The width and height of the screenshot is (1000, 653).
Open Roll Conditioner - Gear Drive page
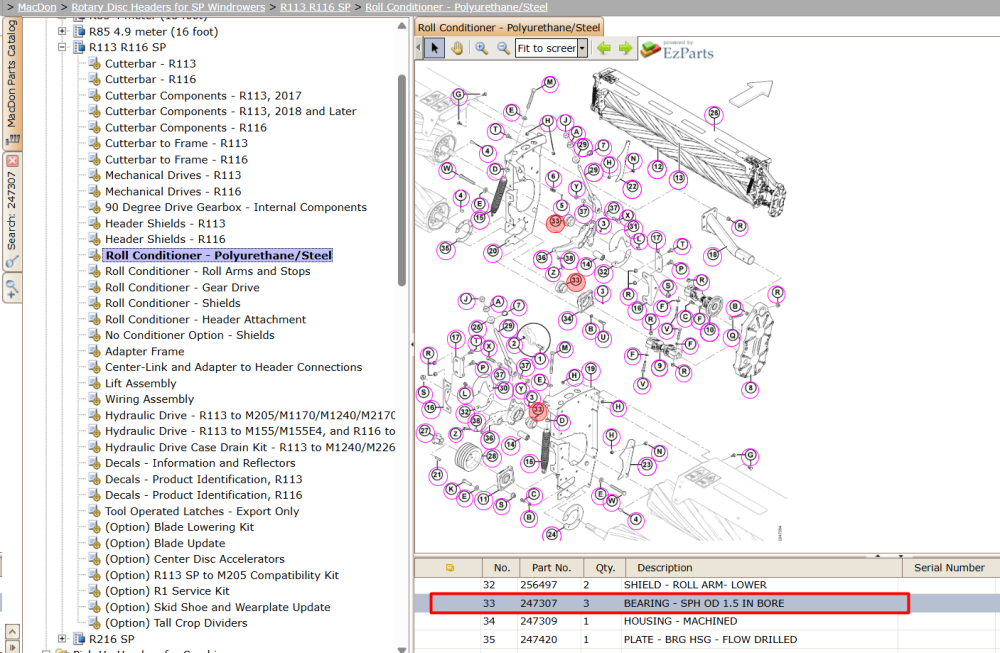[182, 288]
